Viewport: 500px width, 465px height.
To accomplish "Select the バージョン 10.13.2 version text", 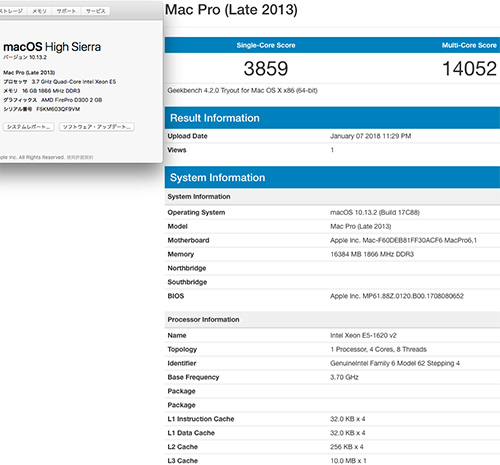I will point(25,57).
